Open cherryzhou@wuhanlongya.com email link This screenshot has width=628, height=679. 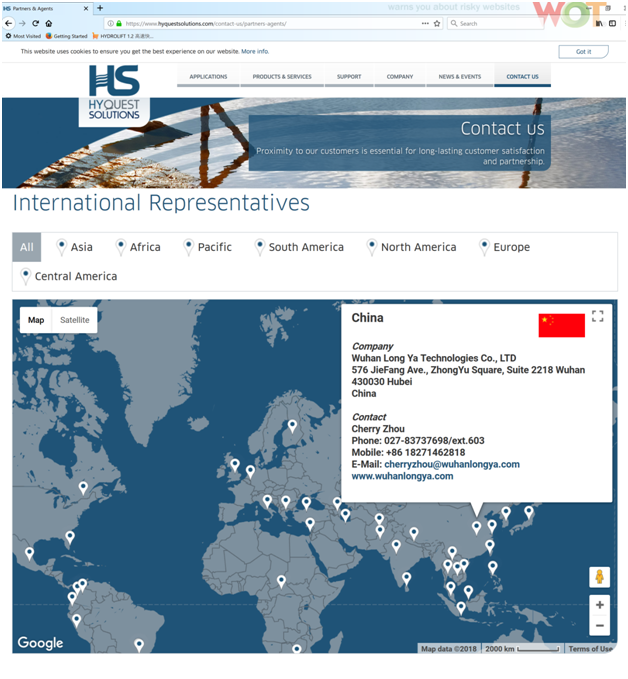tap(452, 464)
